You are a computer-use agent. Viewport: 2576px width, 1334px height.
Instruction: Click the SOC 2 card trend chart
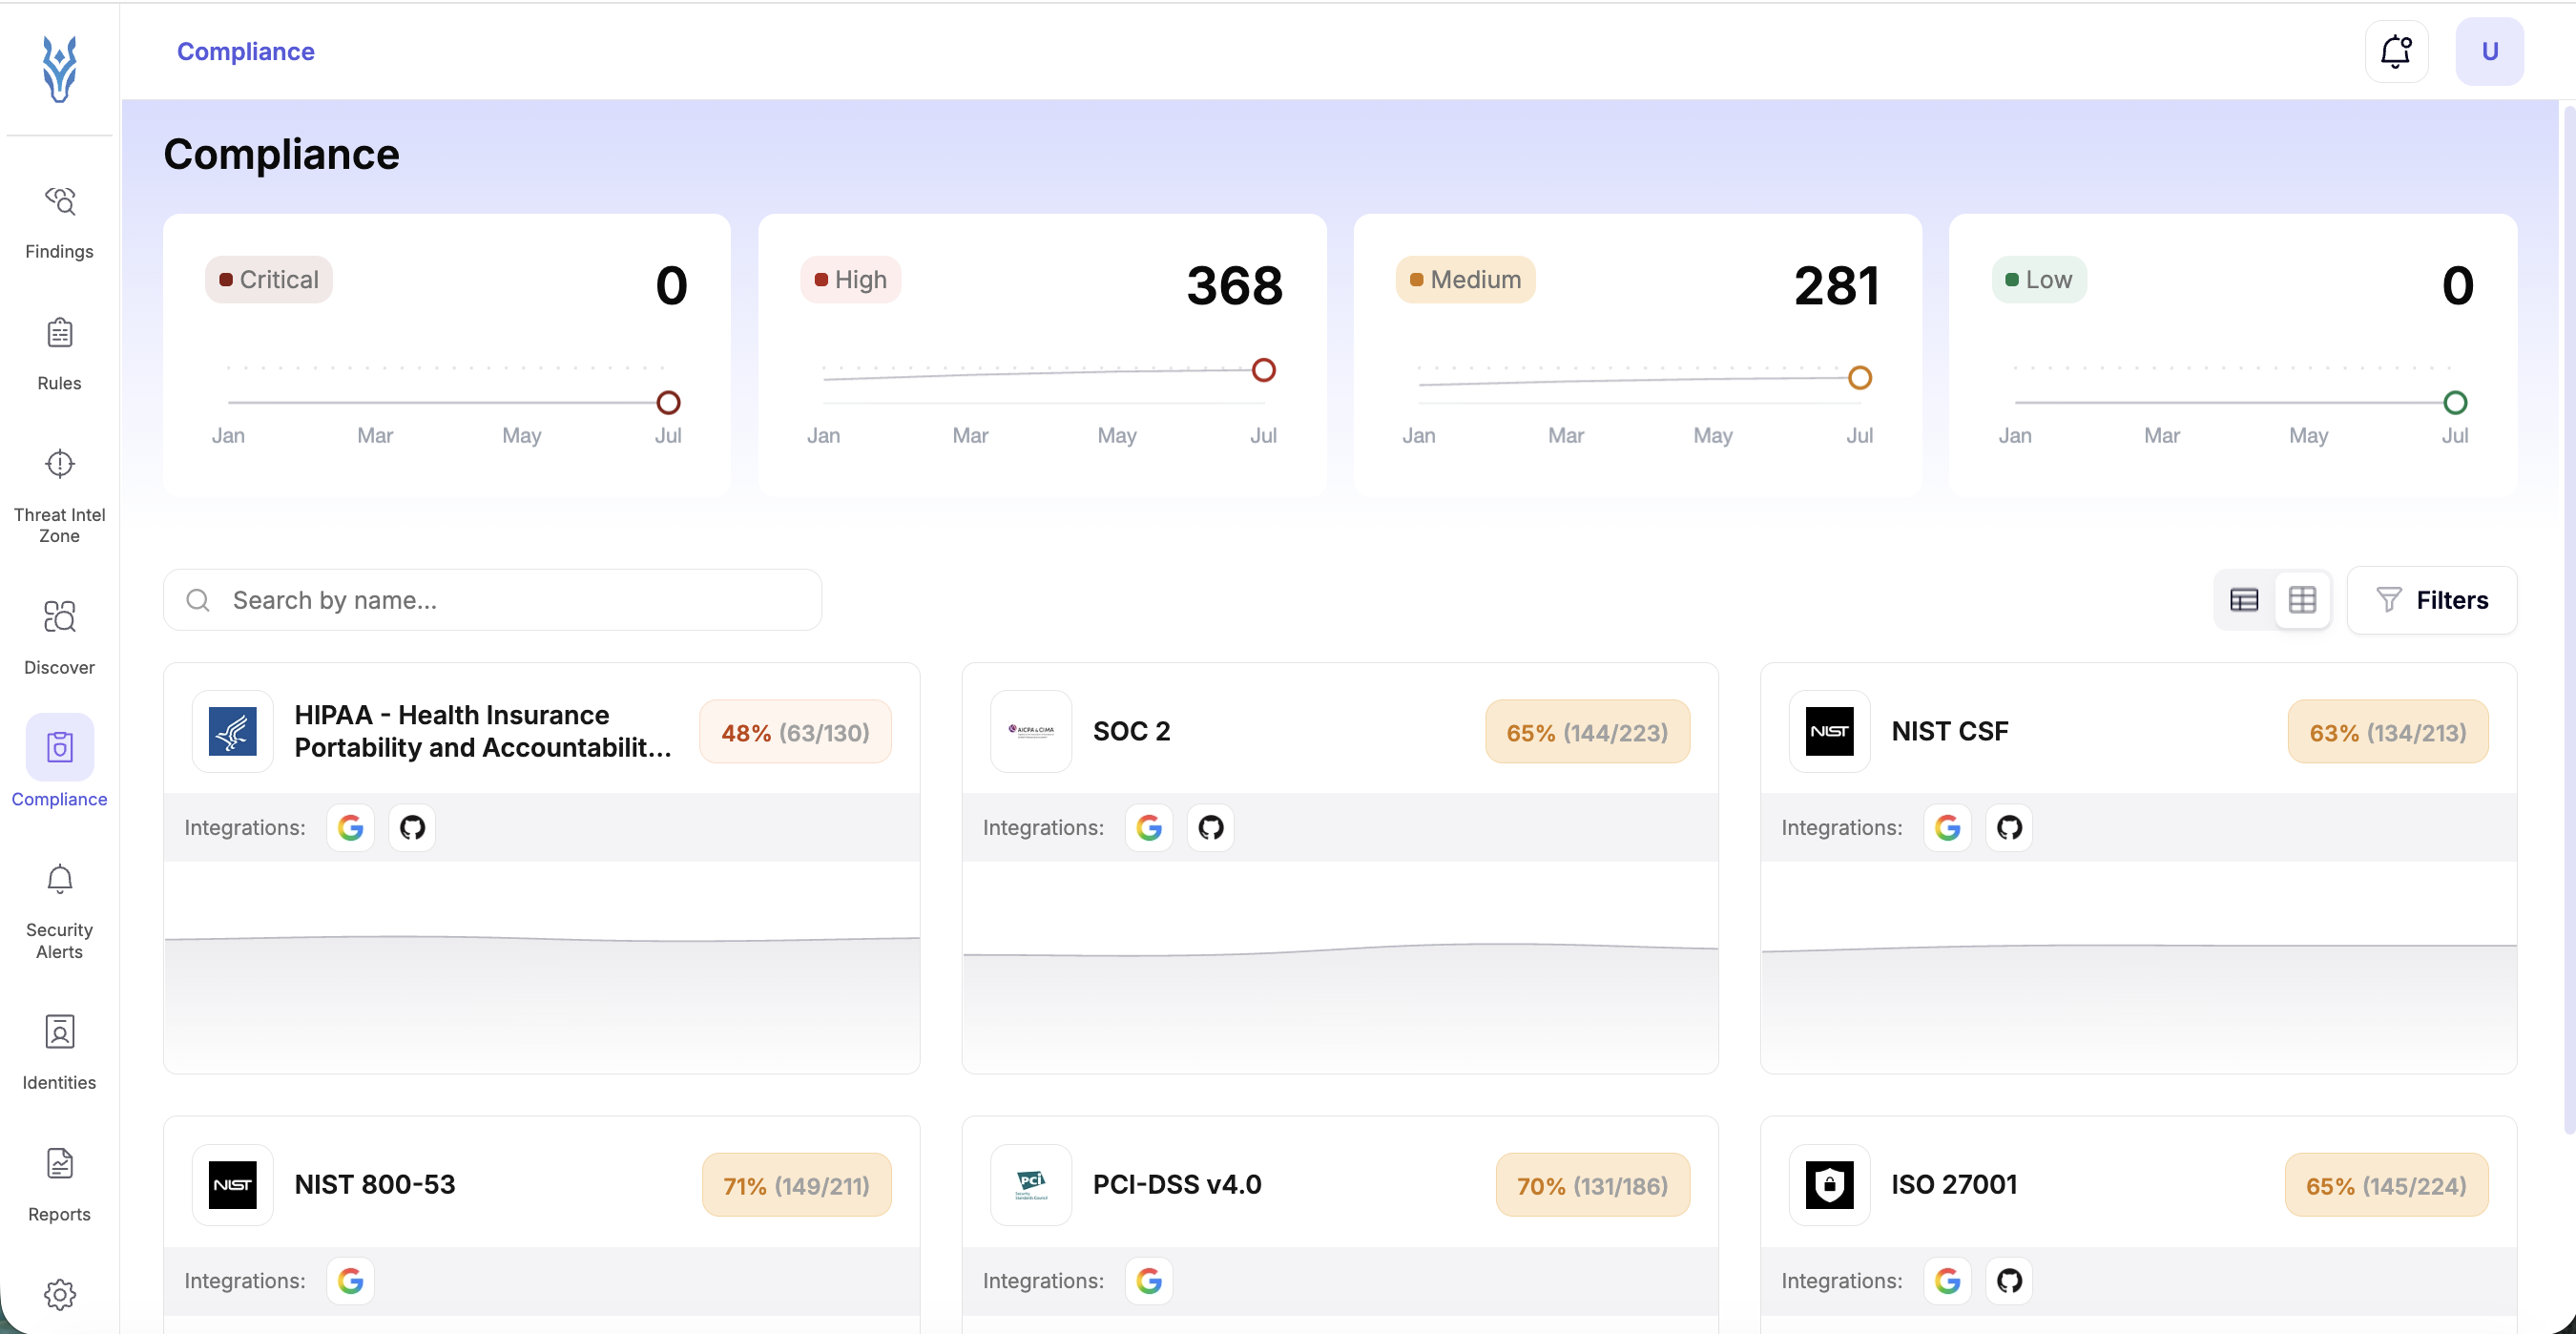point(1339,967)
